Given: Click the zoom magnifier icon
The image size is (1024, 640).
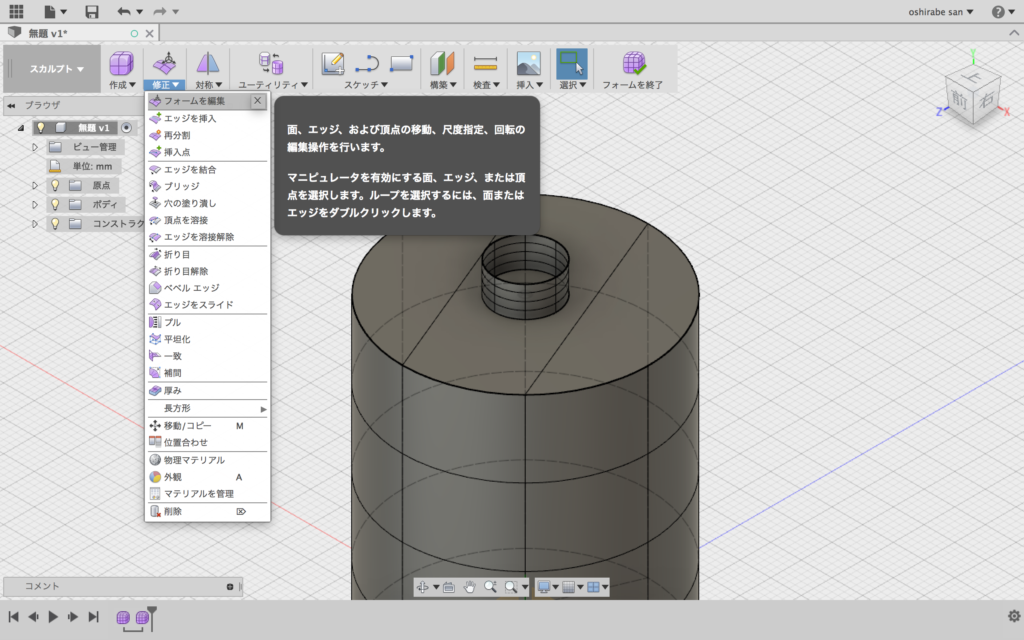Looking at the screenshot, I should coord(490,587).
